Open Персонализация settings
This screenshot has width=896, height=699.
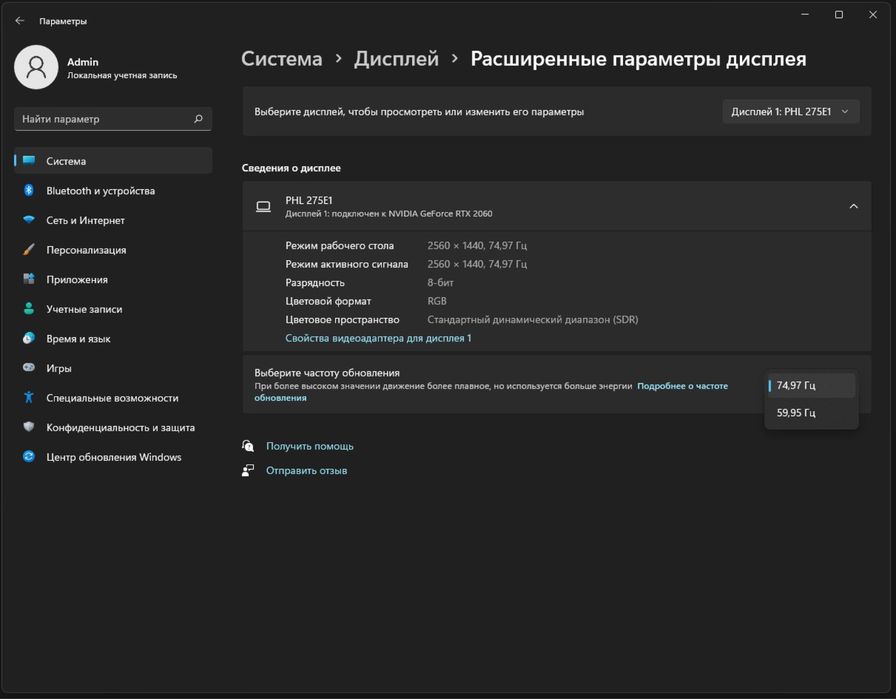coord(113,250)
